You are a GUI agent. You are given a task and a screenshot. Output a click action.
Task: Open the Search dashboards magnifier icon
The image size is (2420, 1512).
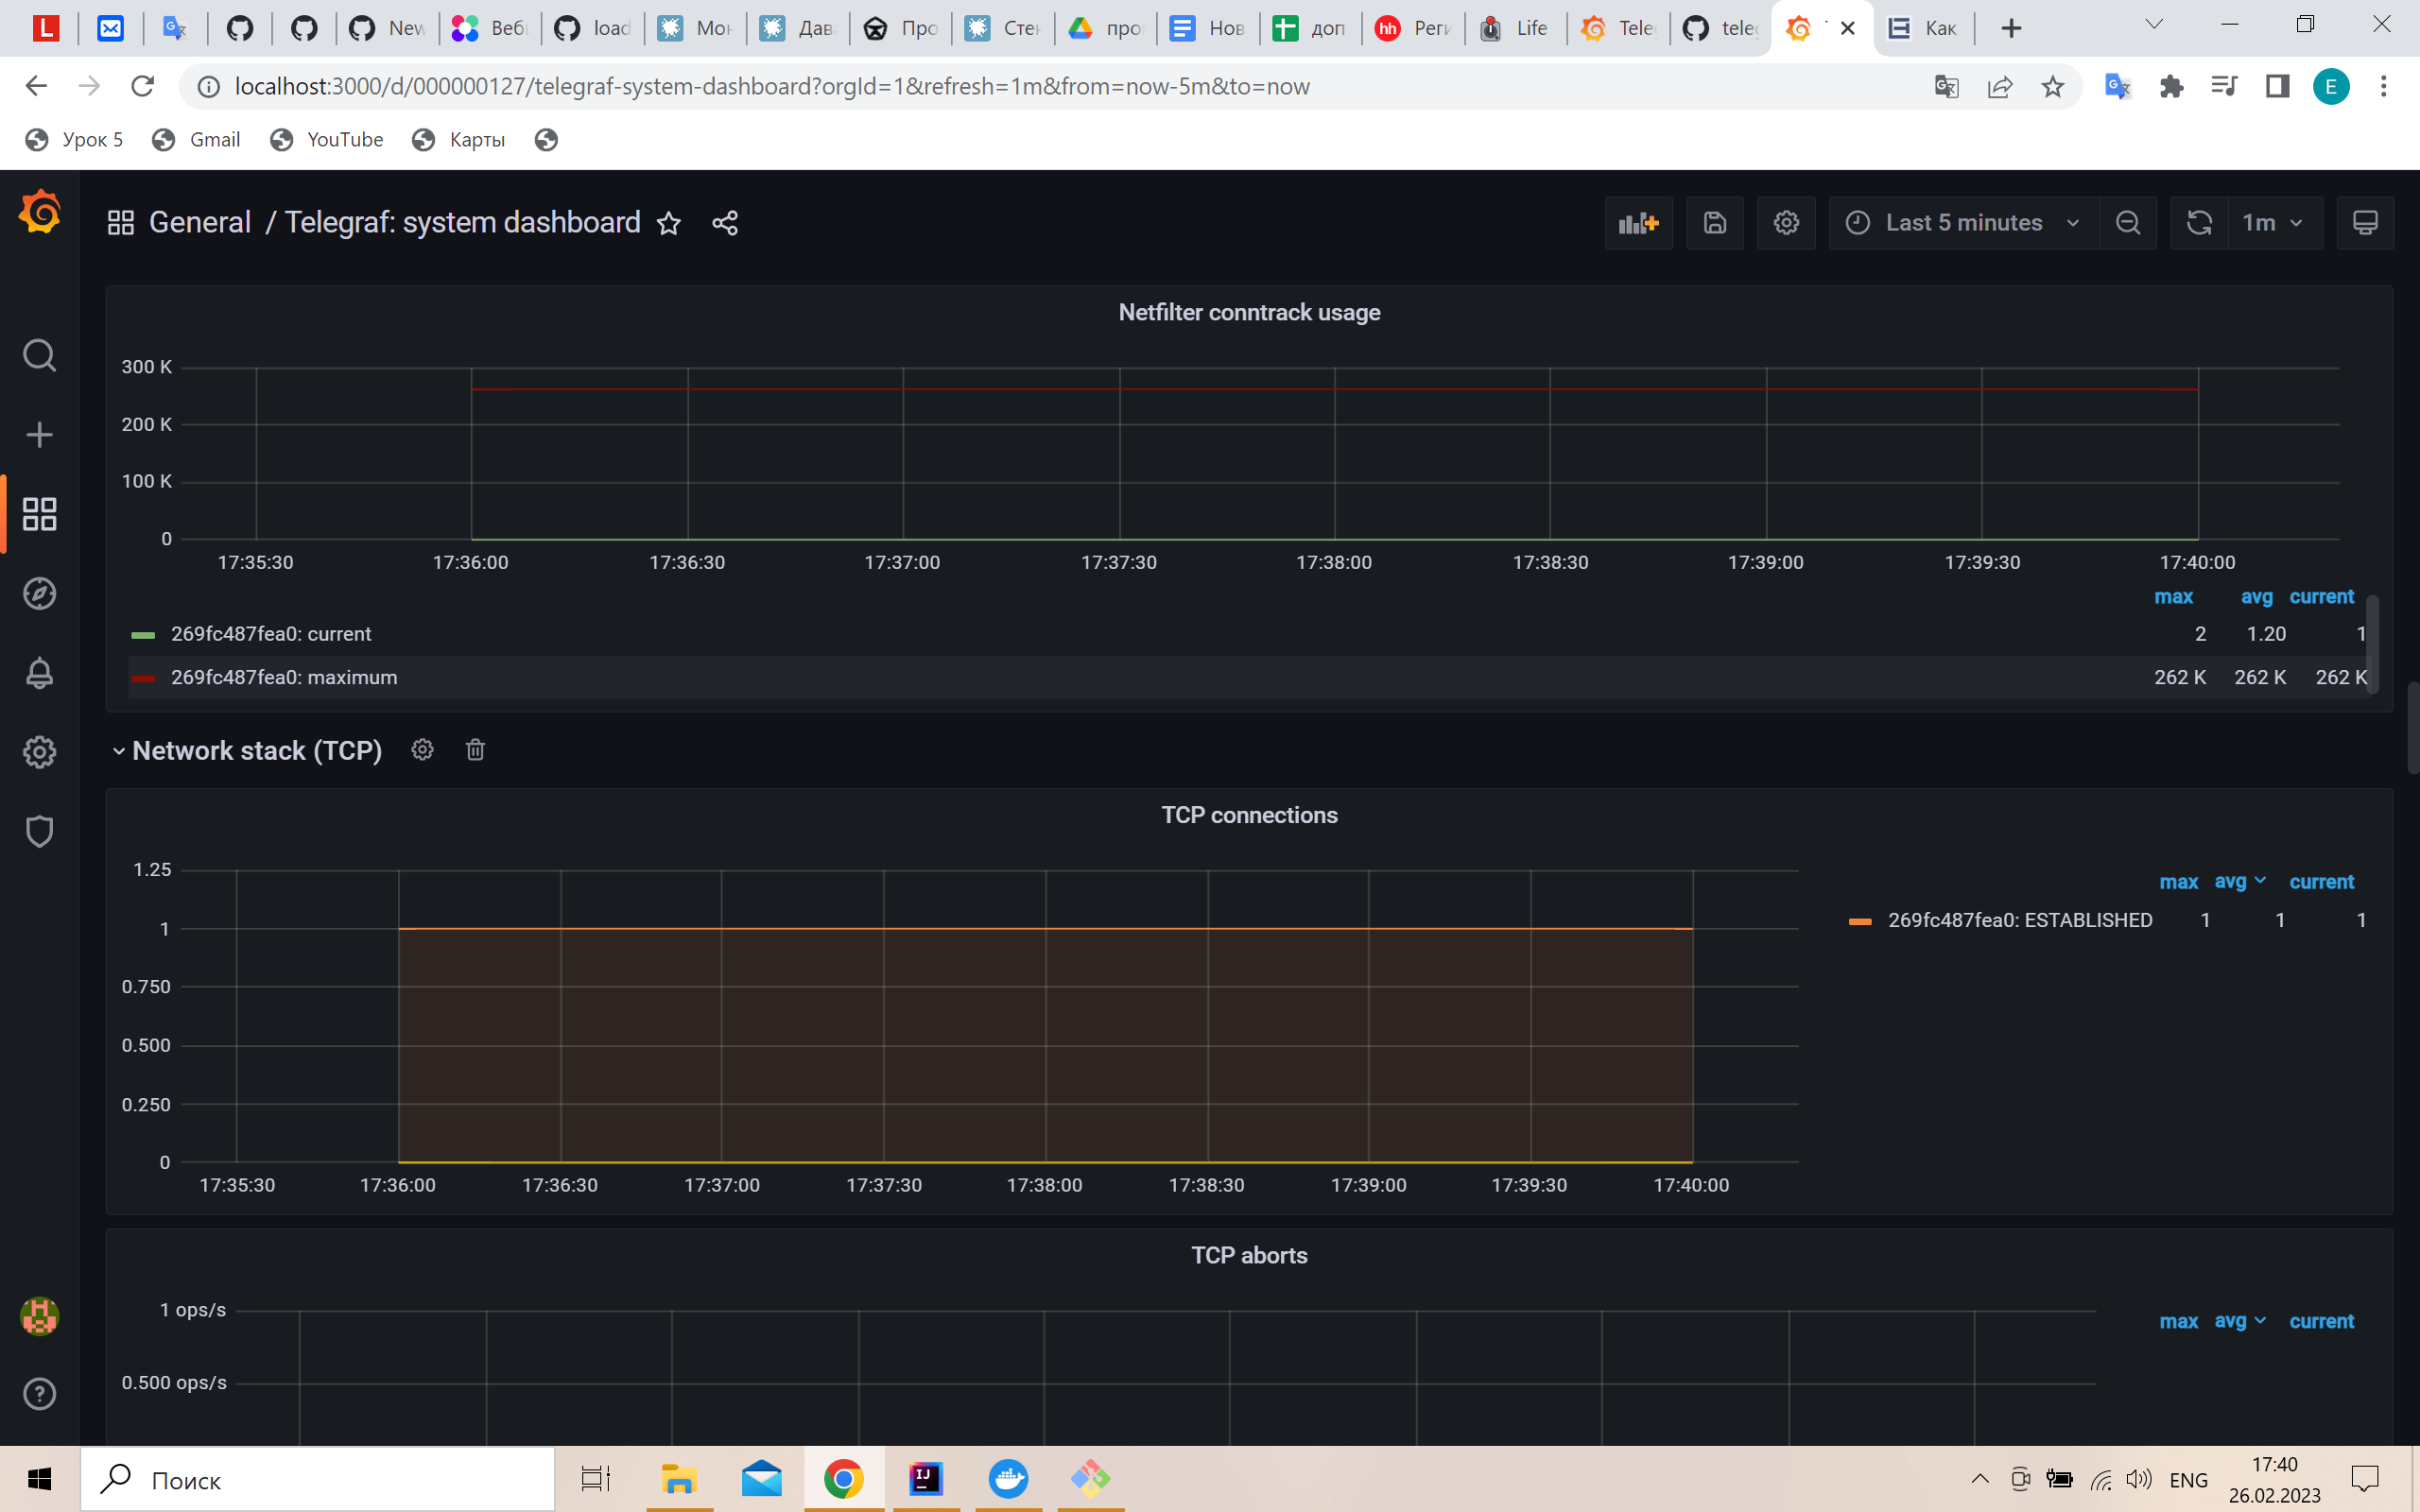(x=39, y=355)
